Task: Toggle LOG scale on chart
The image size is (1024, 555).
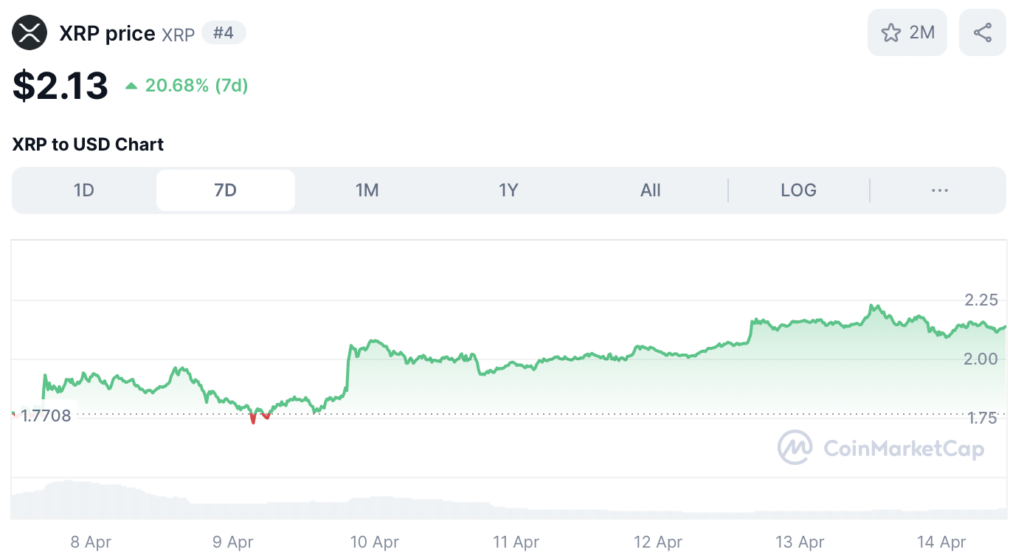Action: [x=799, y=190]
